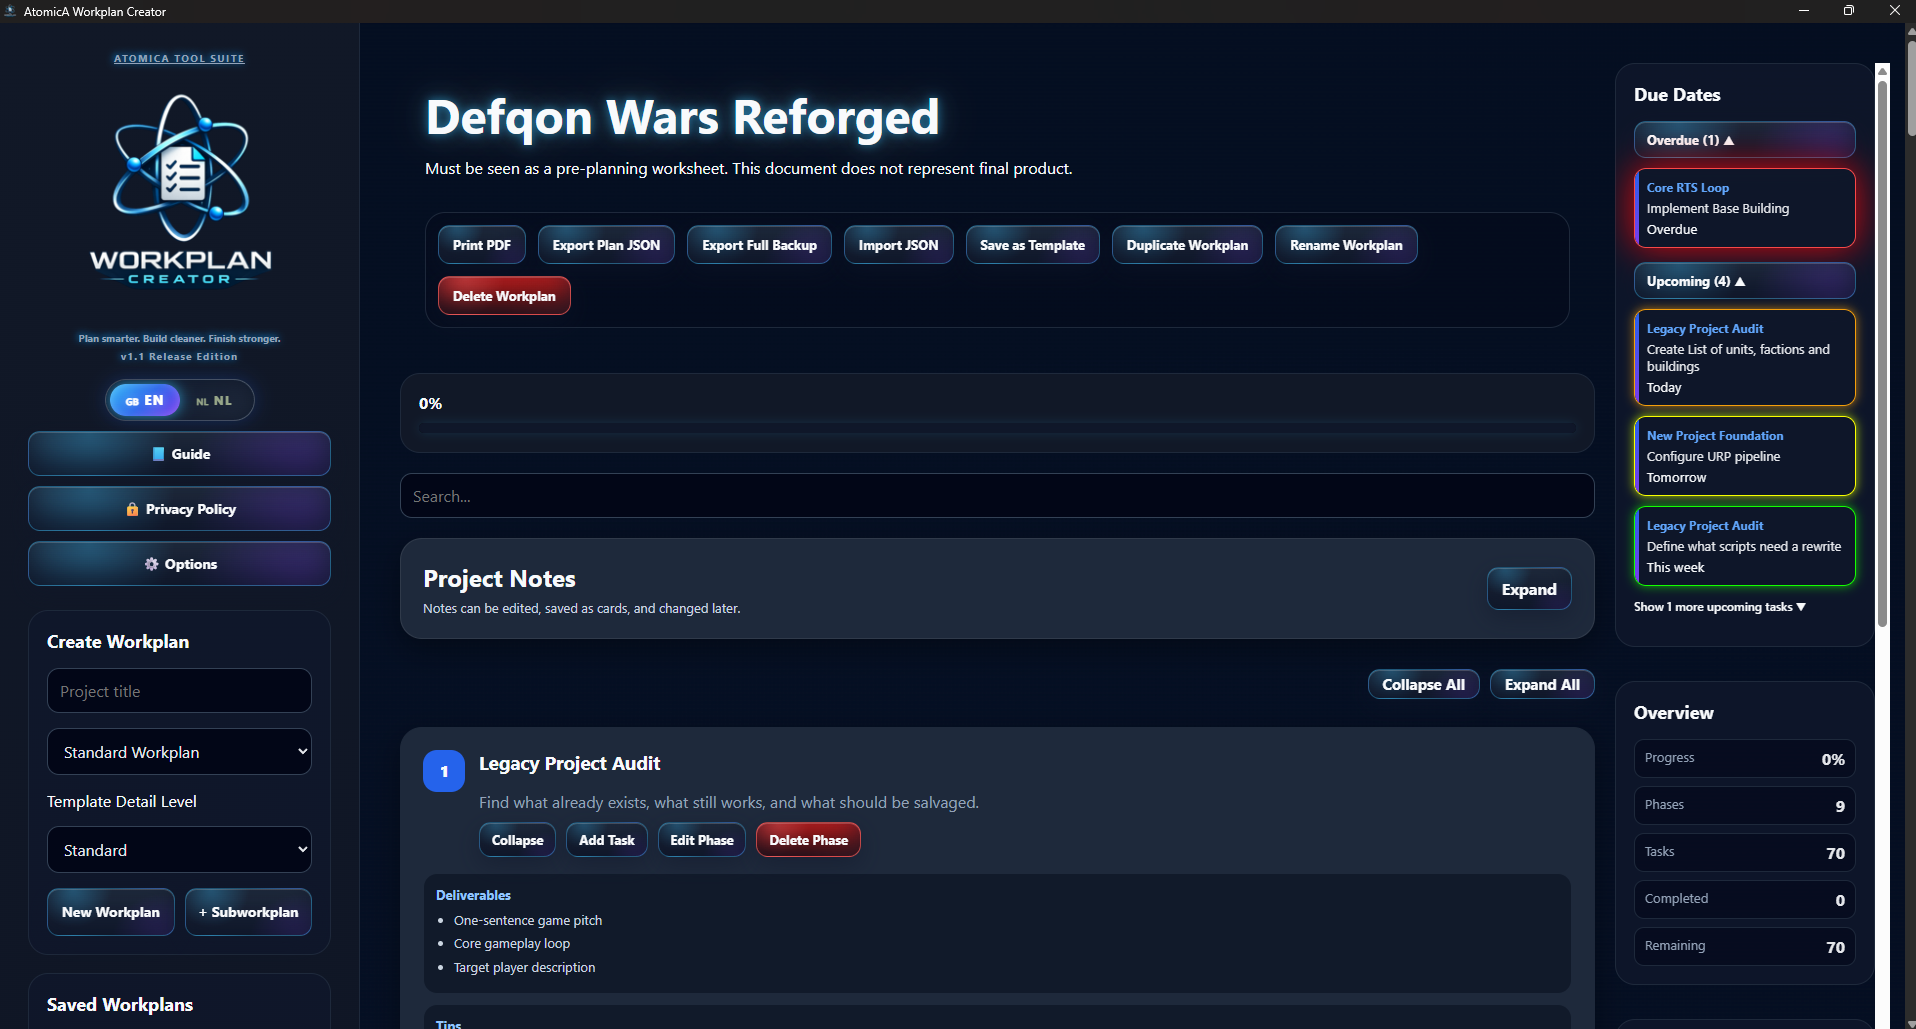Viewport: 1916px width, 1029px height.
Task: Click Export Plan JSON
Action: pos(606,245)
